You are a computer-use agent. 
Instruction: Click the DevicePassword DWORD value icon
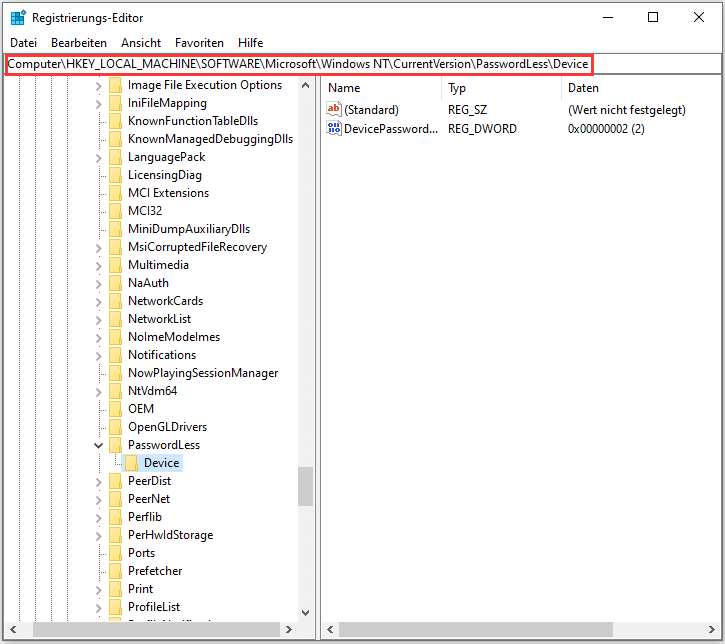pyautogui.click(x=334, y=129)
